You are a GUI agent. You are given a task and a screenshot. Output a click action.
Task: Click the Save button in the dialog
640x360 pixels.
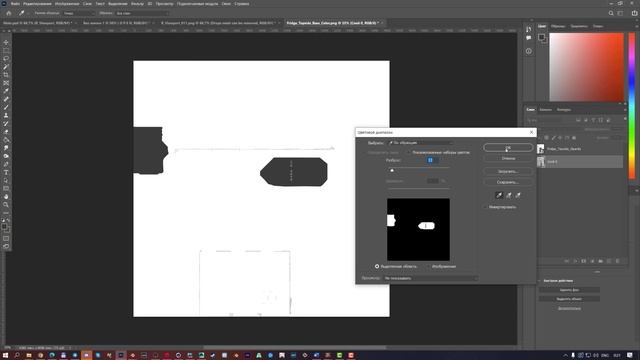(508, 182)
